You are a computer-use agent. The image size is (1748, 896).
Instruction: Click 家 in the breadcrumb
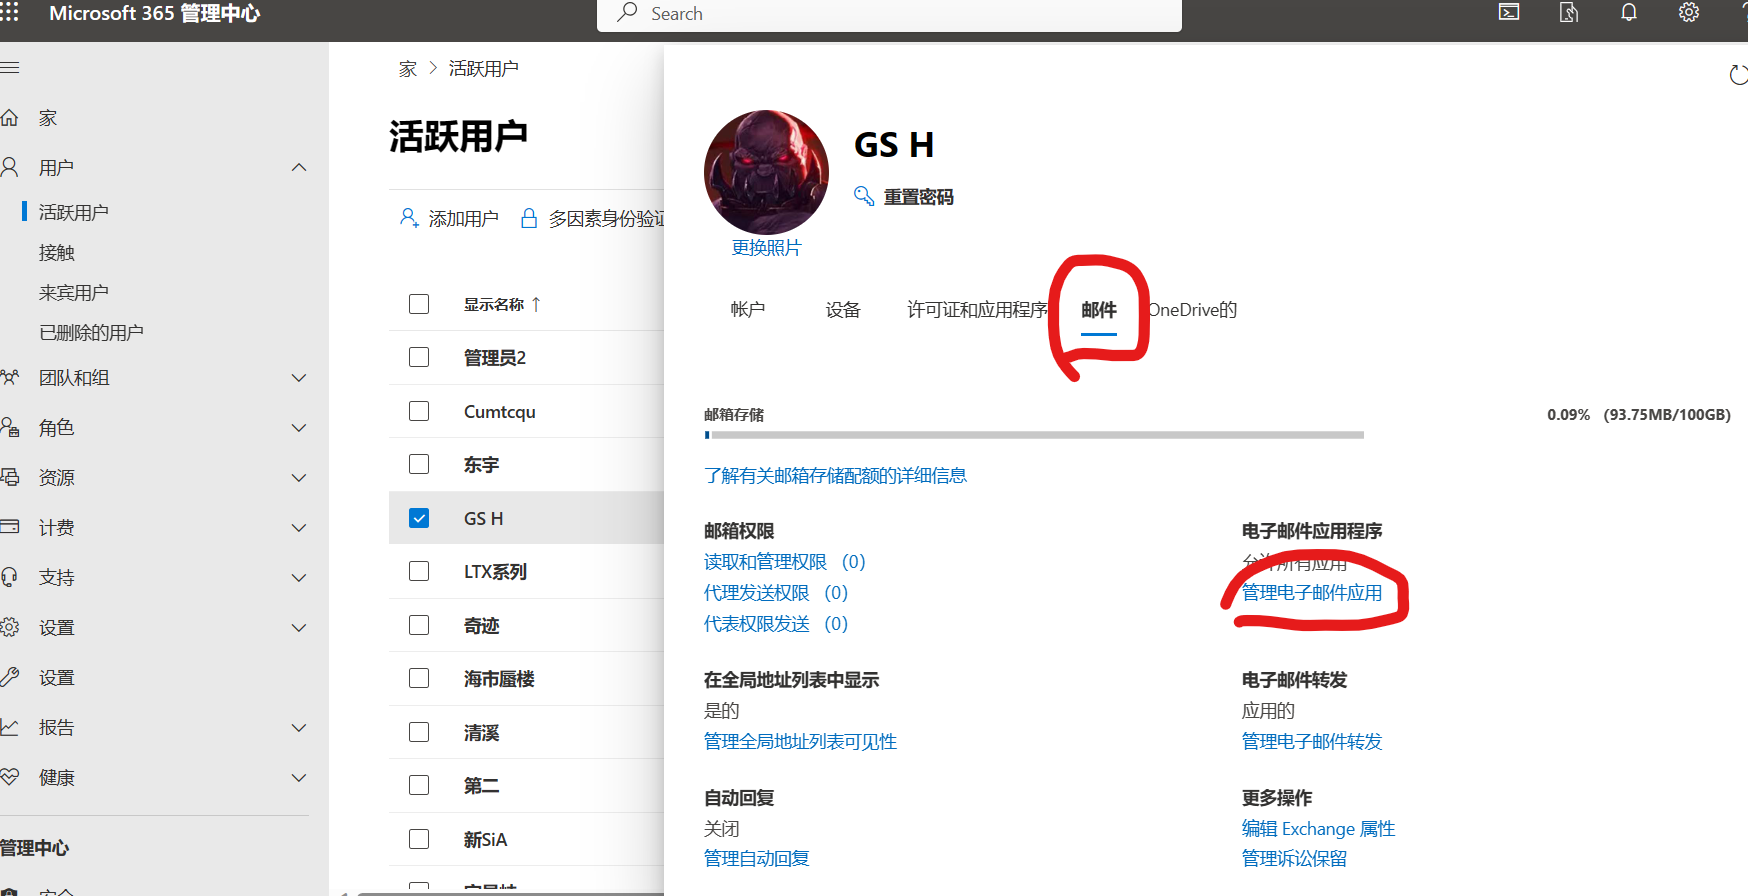point(408,68)
